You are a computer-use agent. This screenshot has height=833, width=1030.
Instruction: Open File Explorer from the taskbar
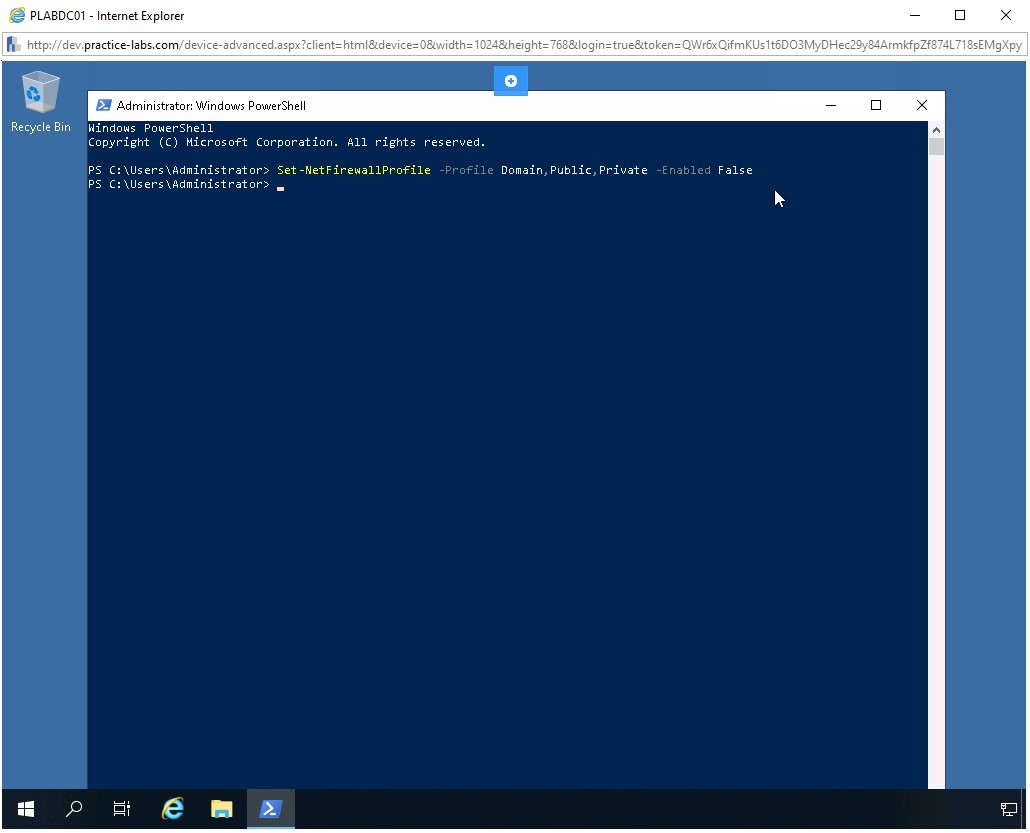click(221, 809)
